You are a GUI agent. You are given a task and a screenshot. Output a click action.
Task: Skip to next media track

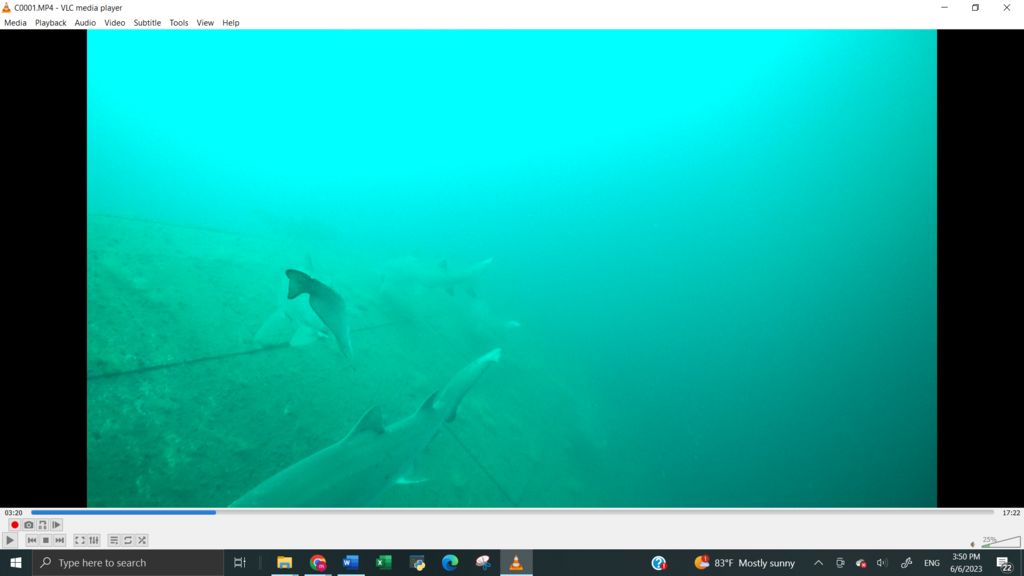(x=60, y=540)
